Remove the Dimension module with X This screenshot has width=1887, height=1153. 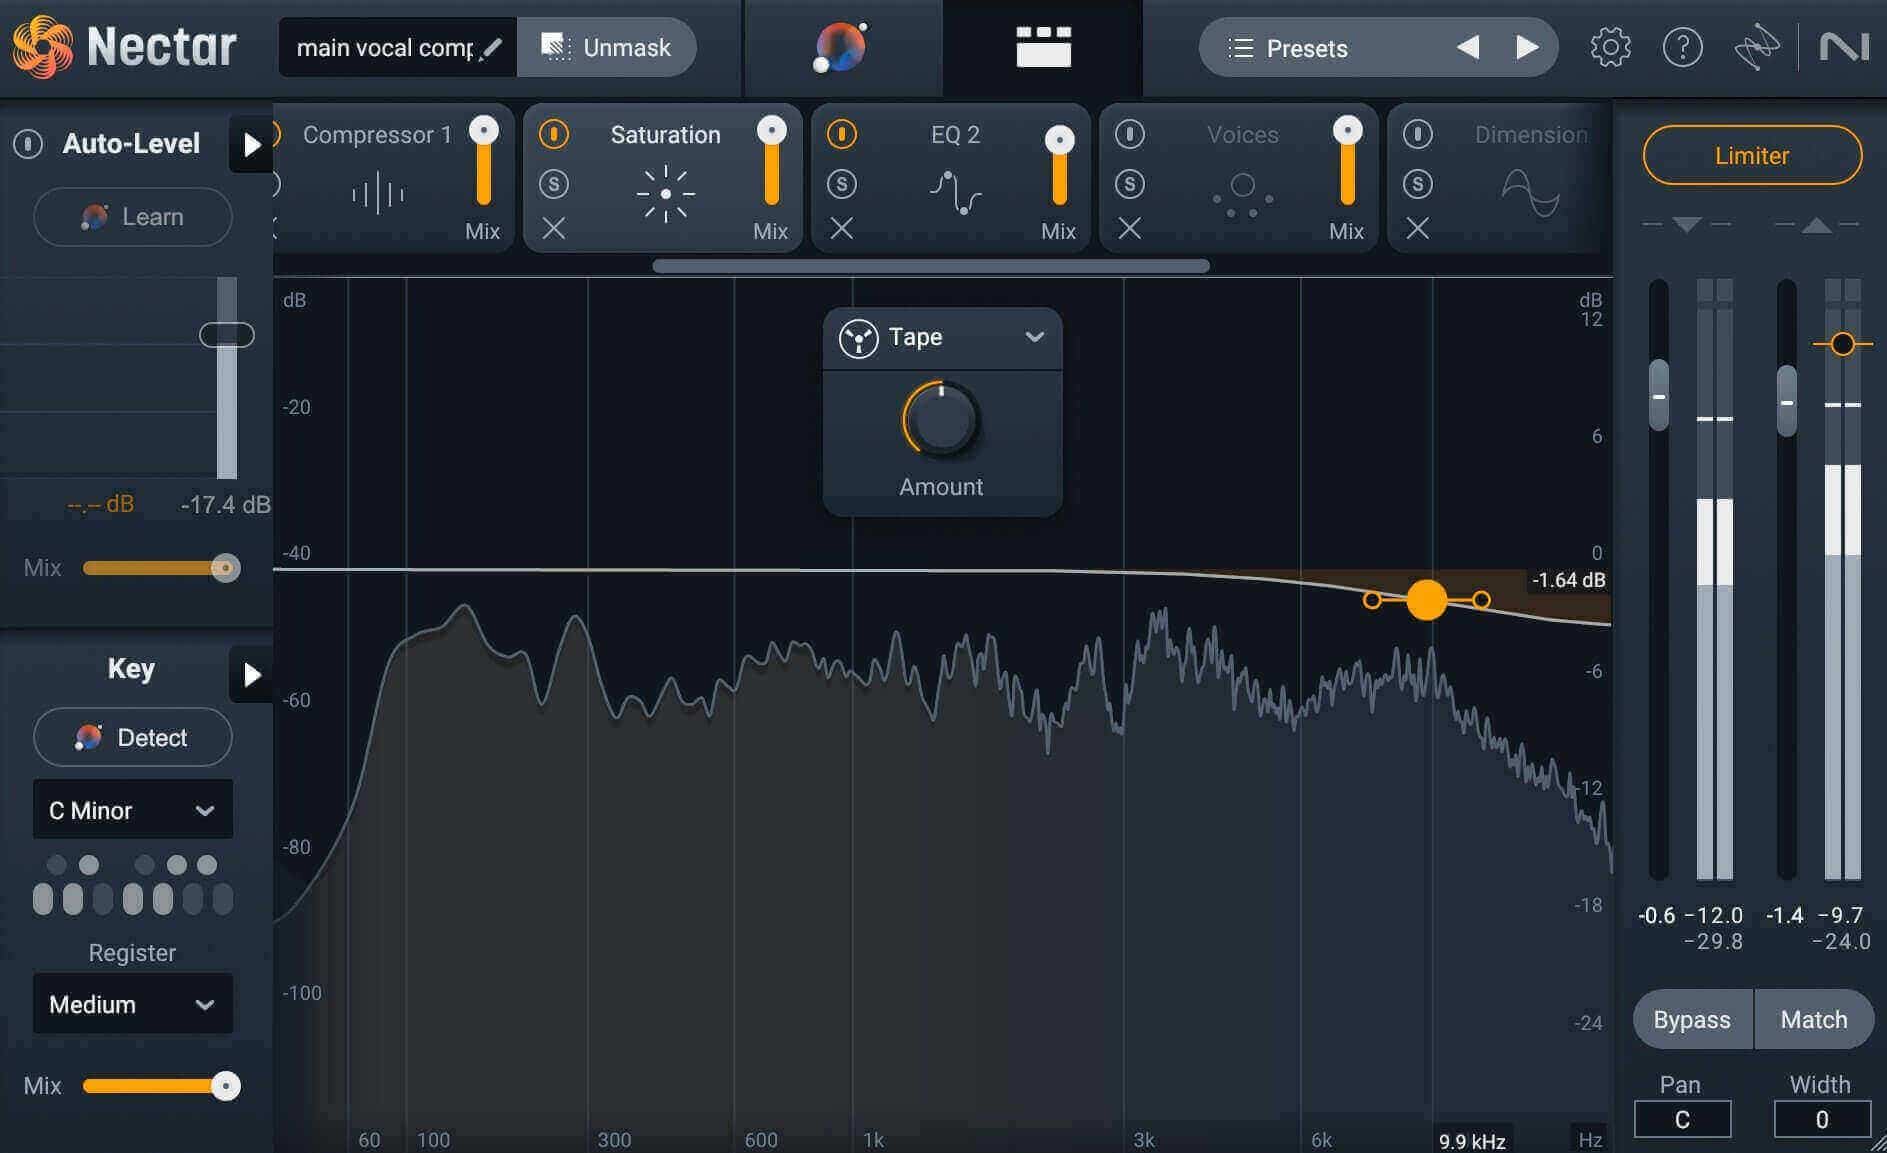click(1418, 229)
